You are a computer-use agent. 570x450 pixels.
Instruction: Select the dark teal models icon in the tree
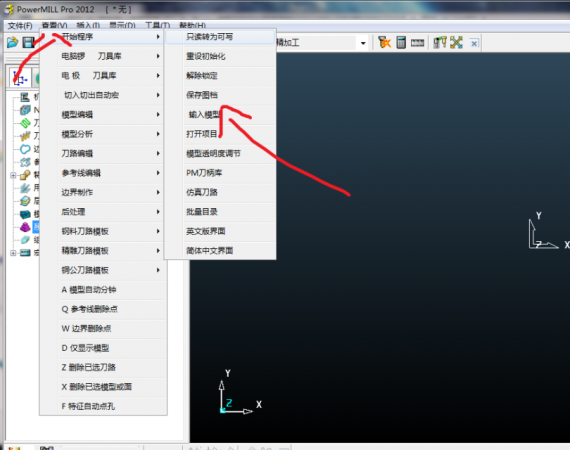(25, 214)
